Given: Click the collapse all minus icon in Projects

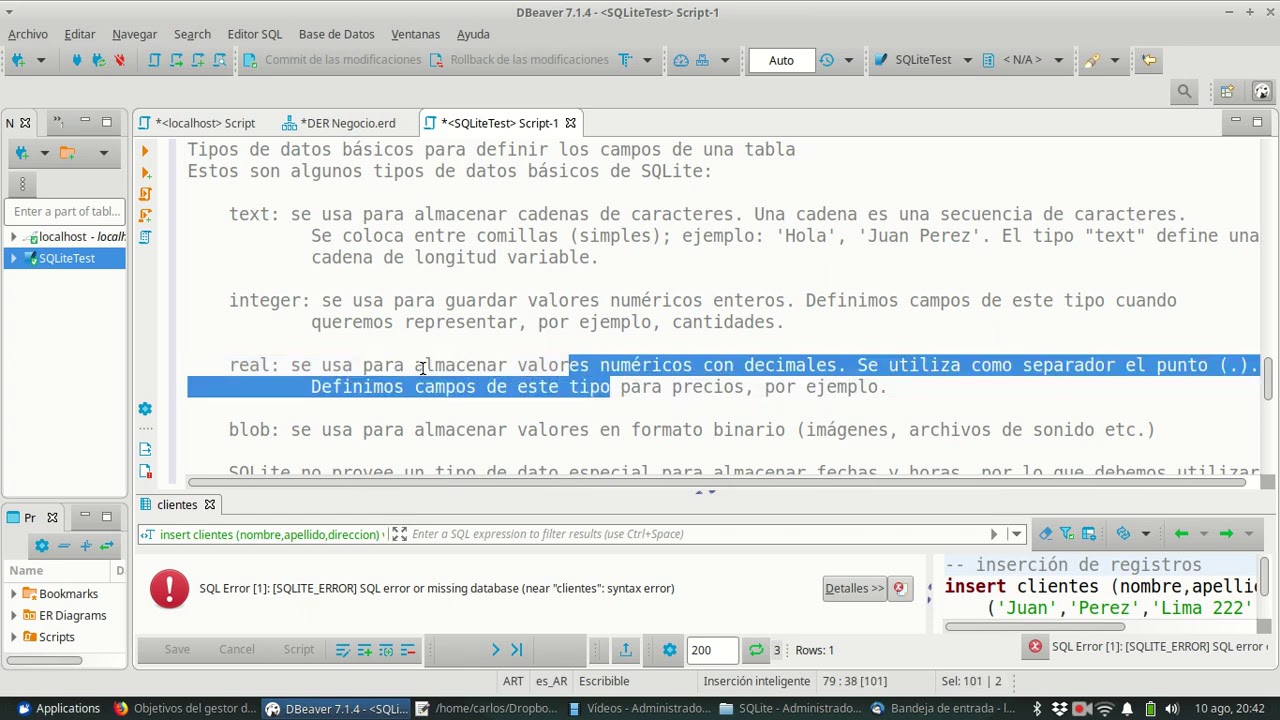Looking at the screenshot, I should 63,546.
